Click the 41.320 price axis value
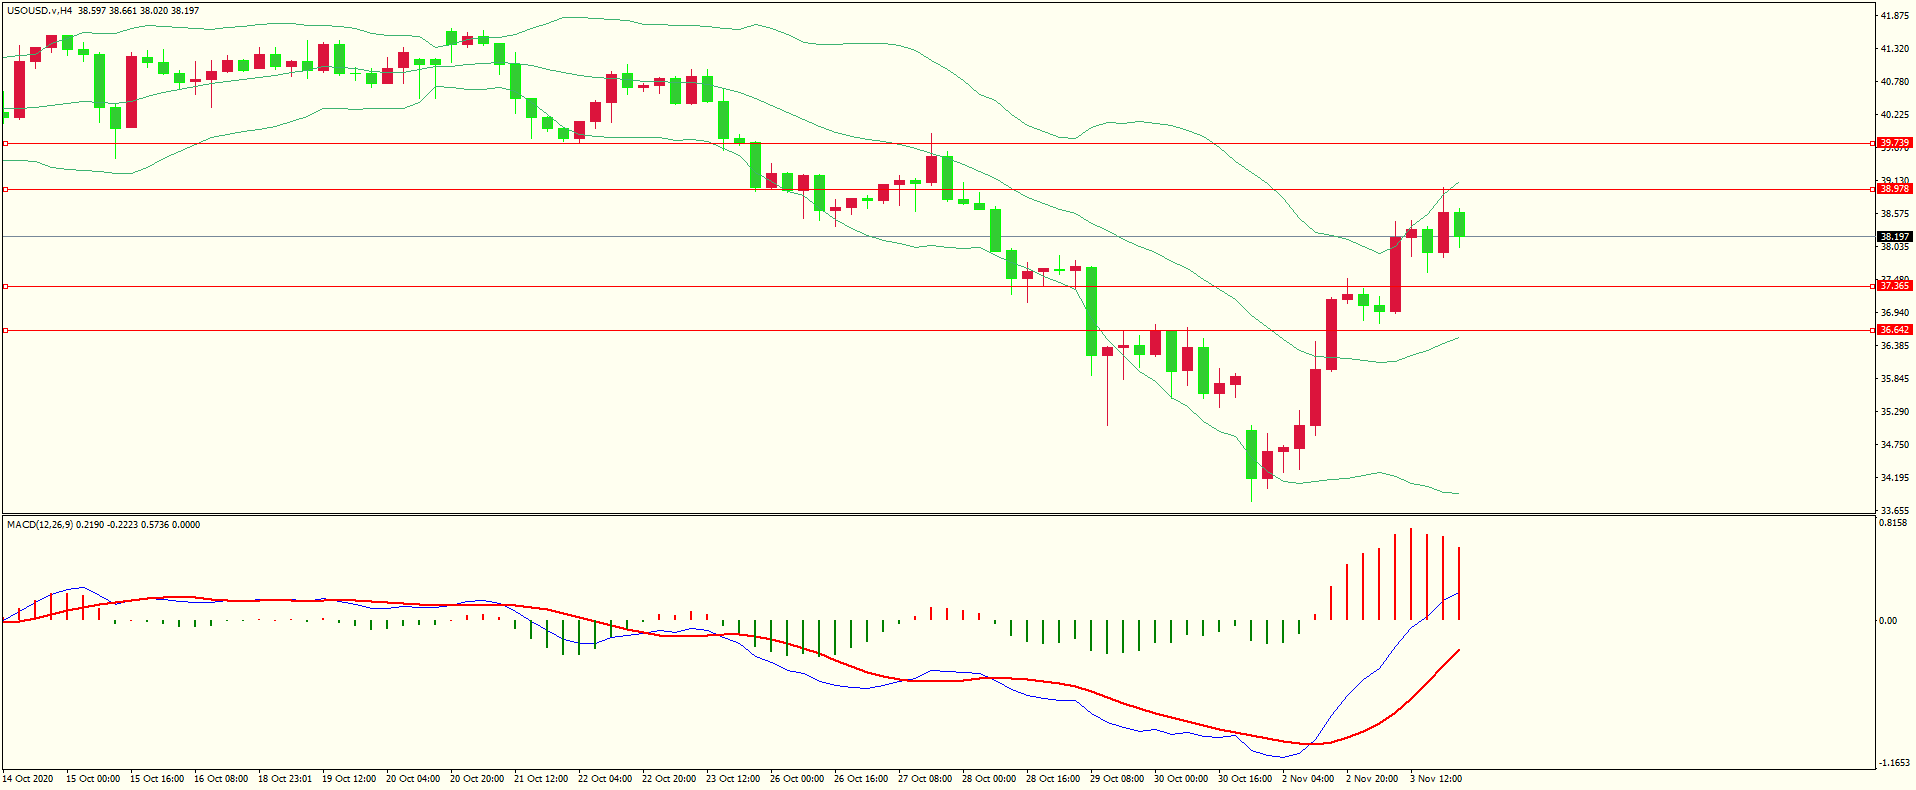 tap(1895, 49)
